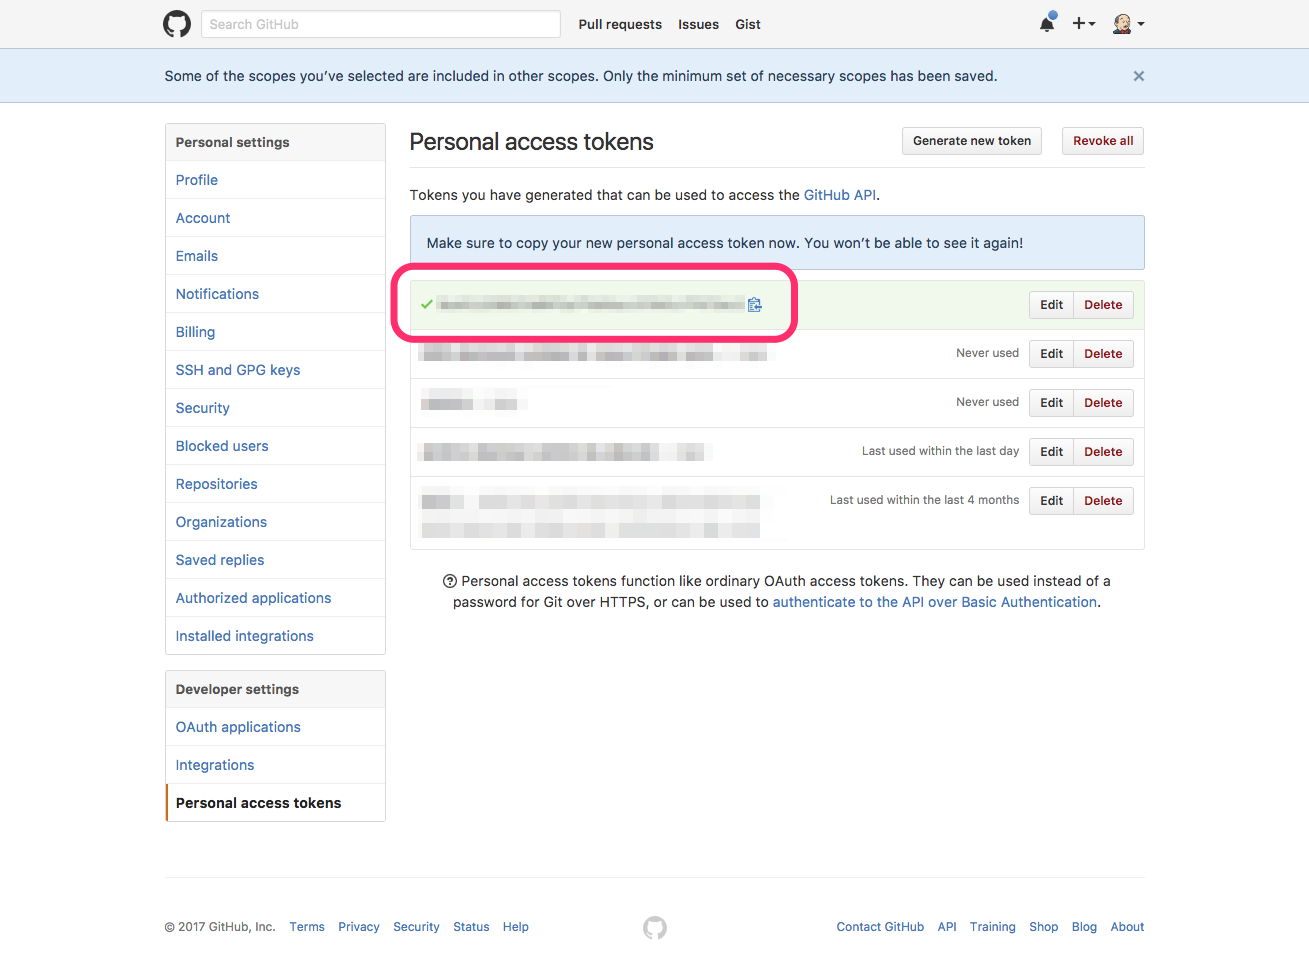Edit the first Never used token

1051,354
